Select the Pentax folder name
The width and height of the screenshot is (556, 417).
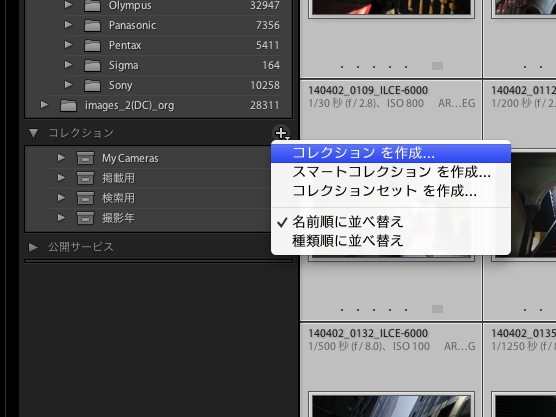click(125, 45)
